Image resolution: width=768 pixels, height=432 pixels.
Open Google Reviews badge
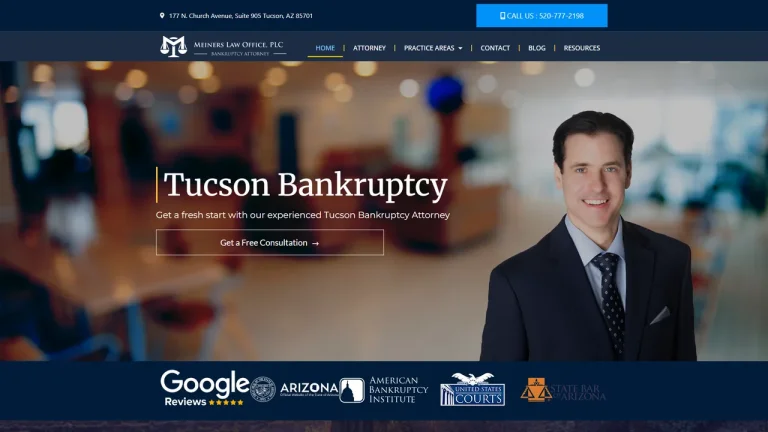205,388
